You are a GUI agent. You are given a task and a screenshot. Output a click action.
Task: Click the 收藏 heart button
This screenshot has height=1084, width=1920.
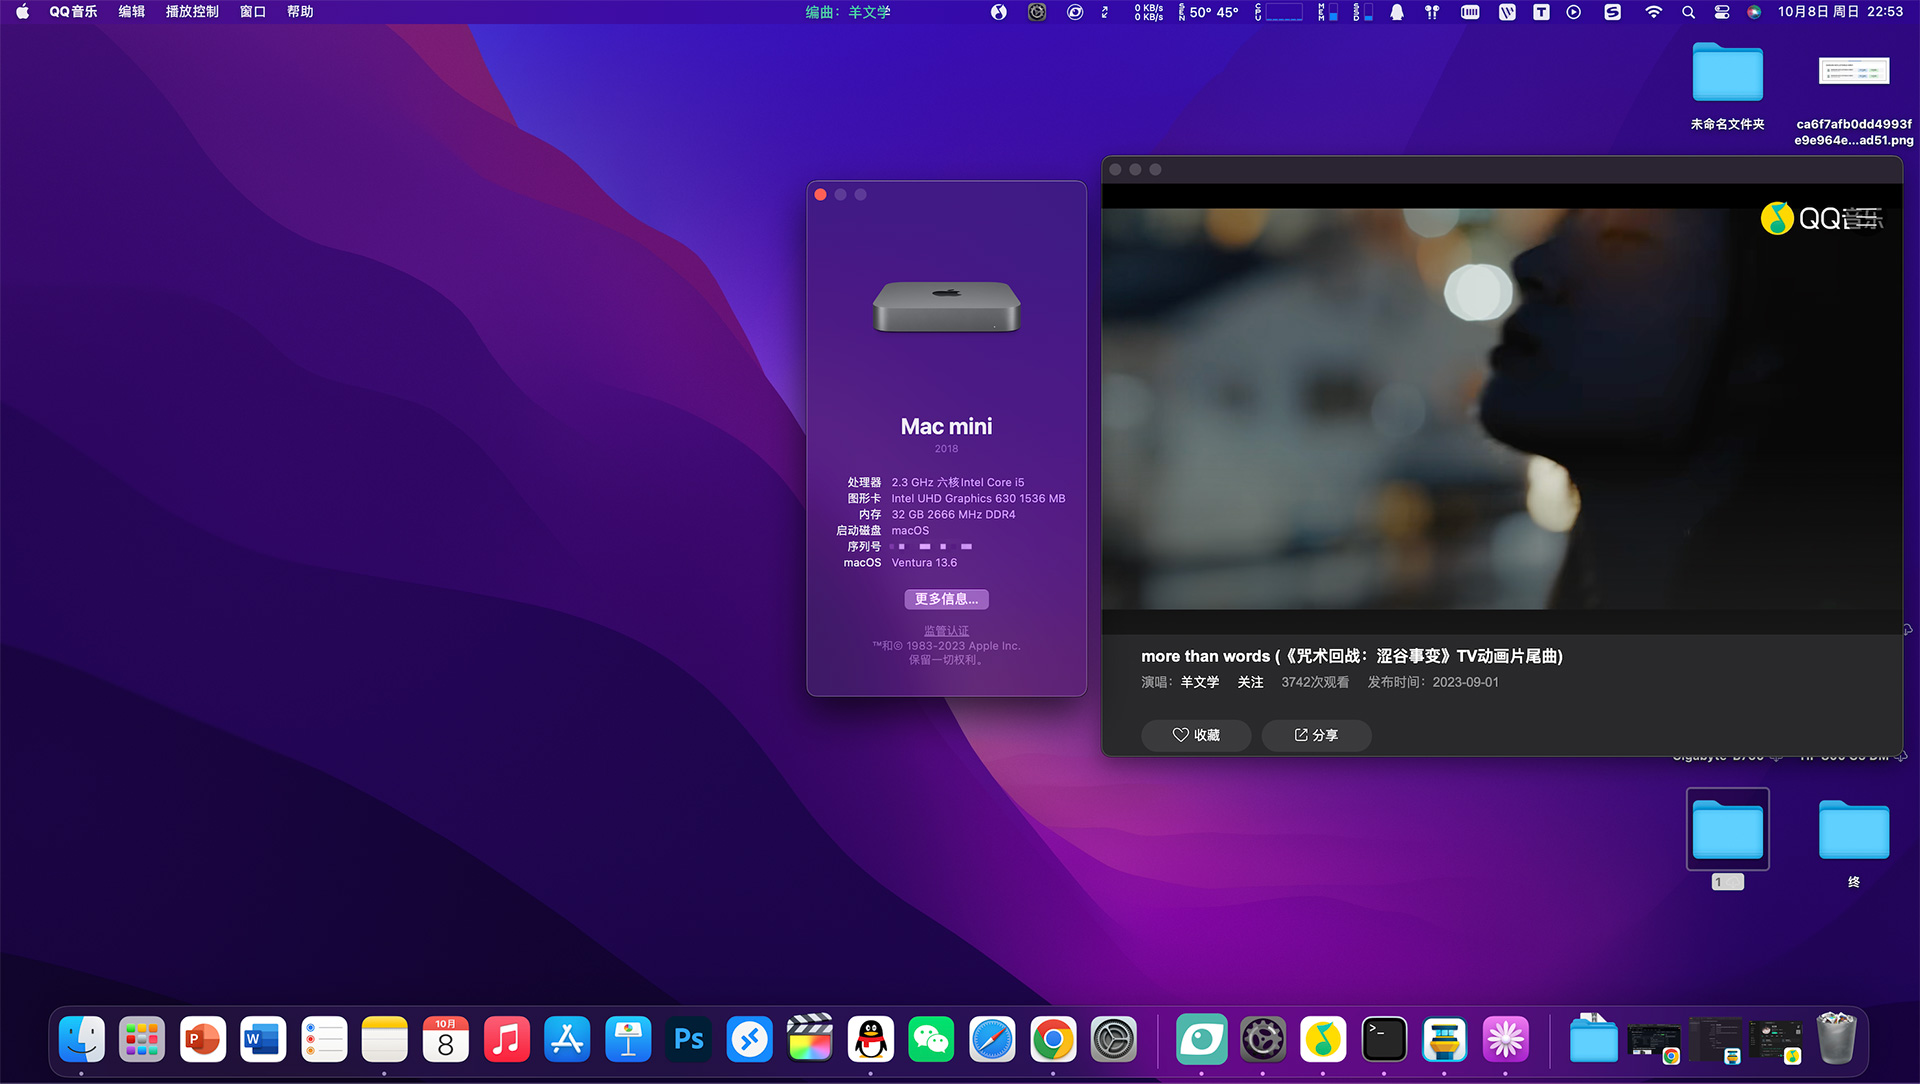[x=1195, y=735]
